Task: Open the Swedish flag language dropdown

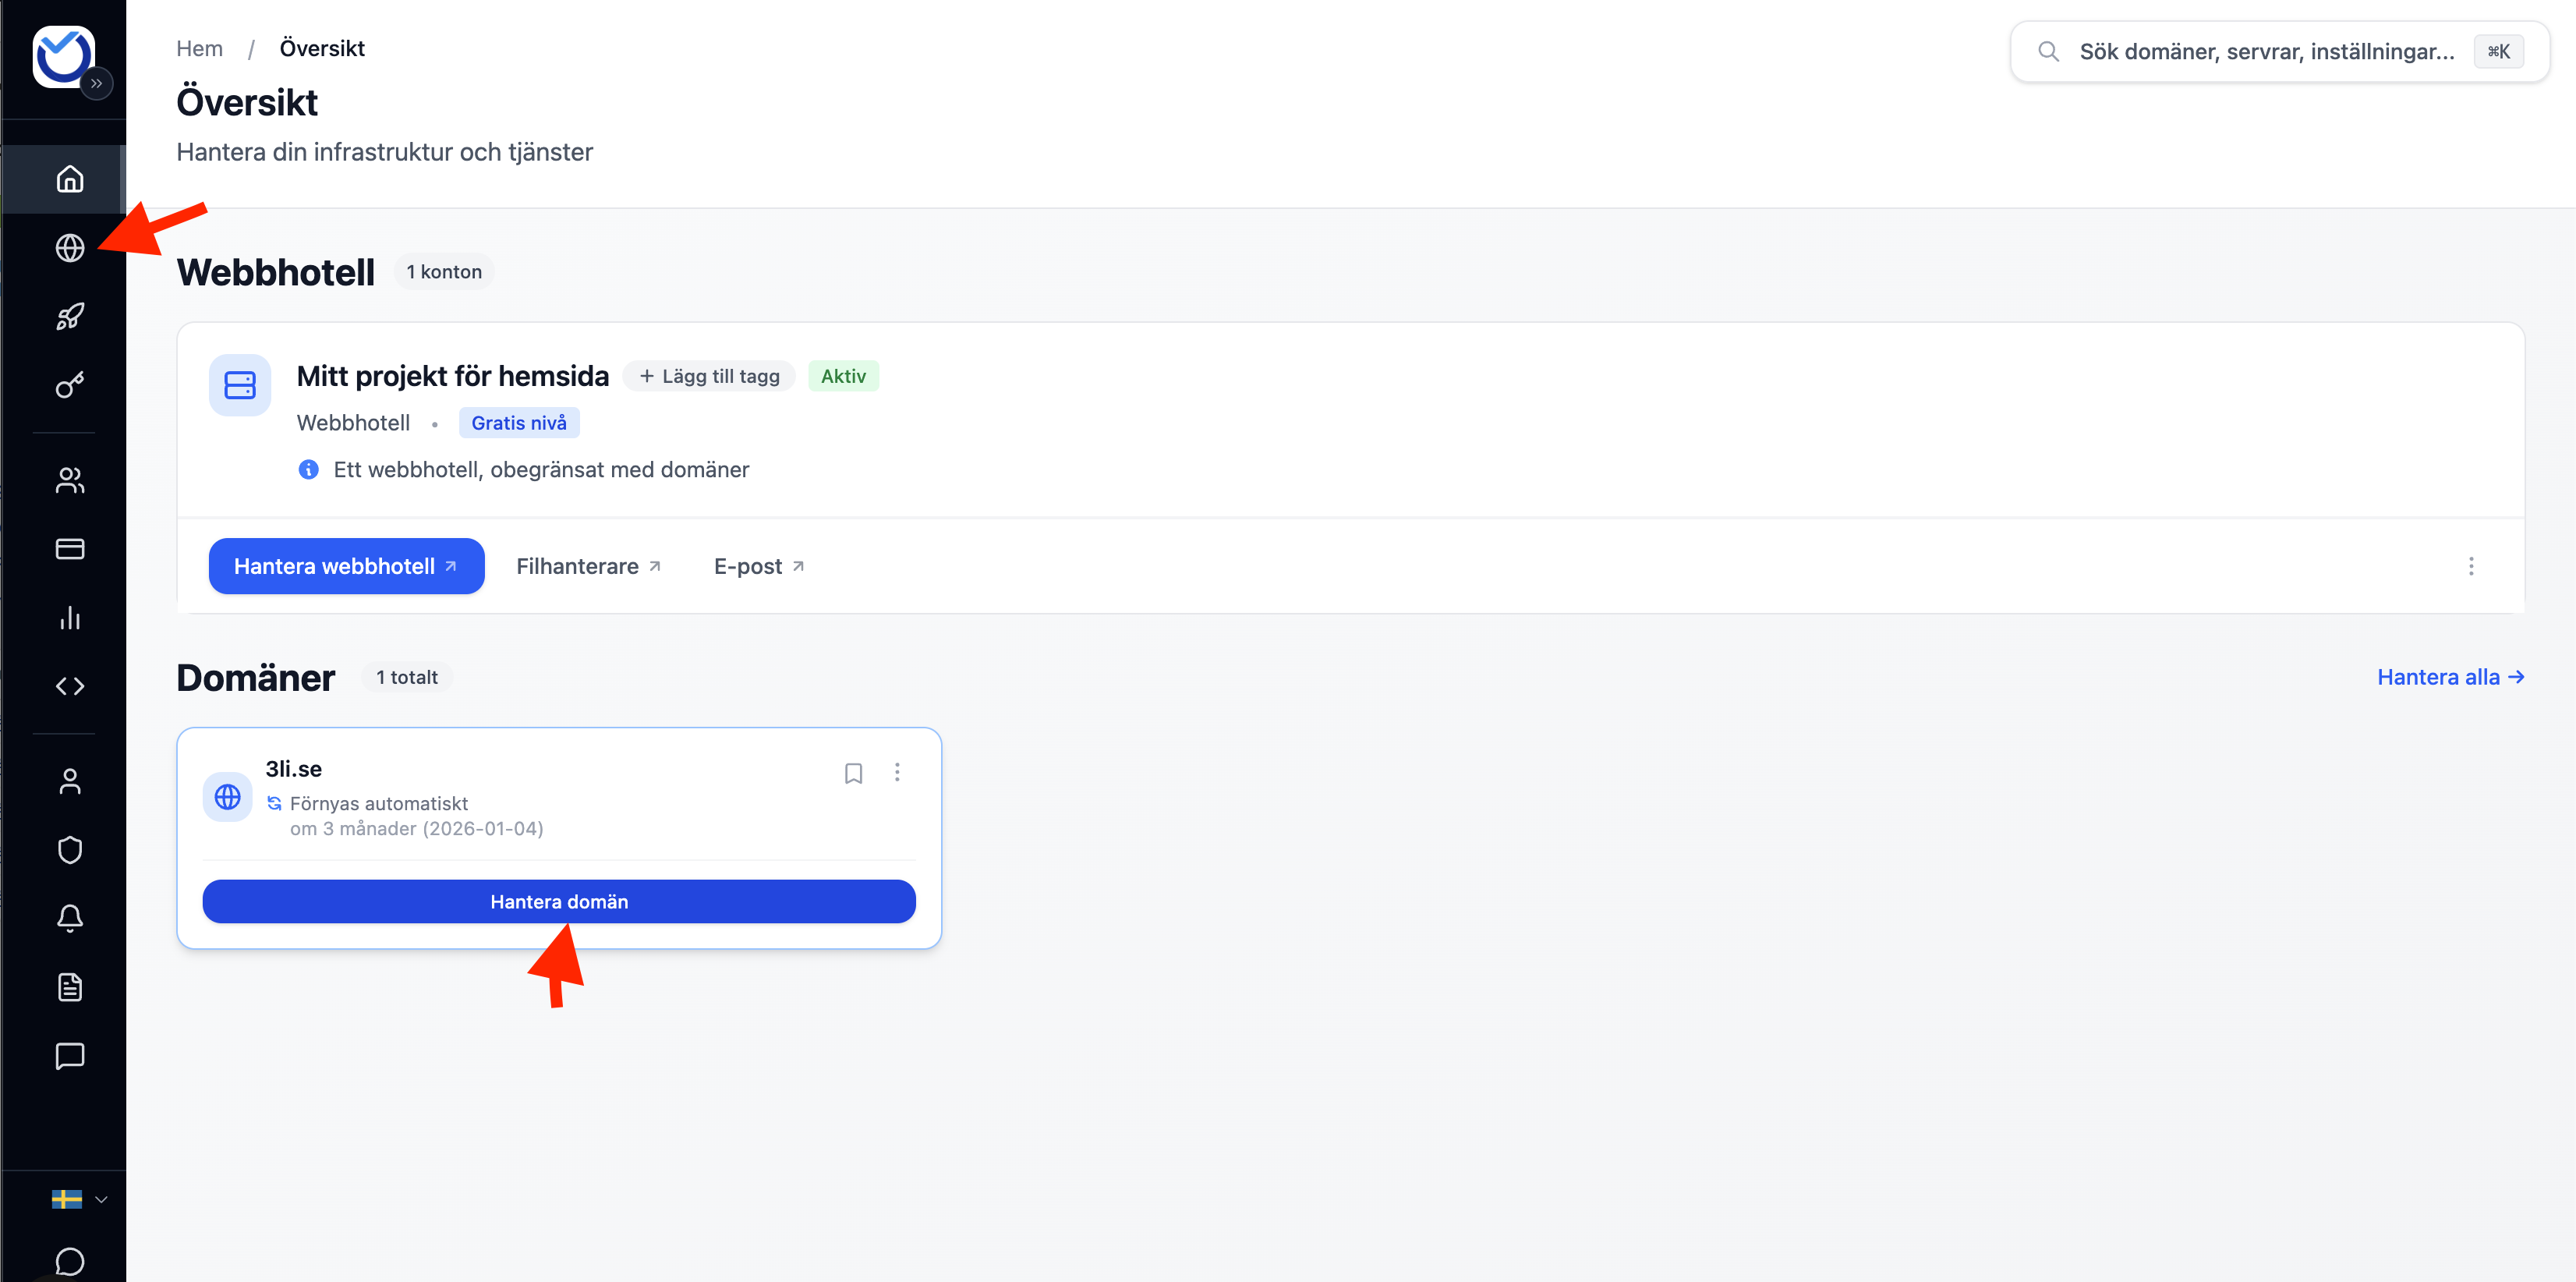Action: click(79, 1199)
